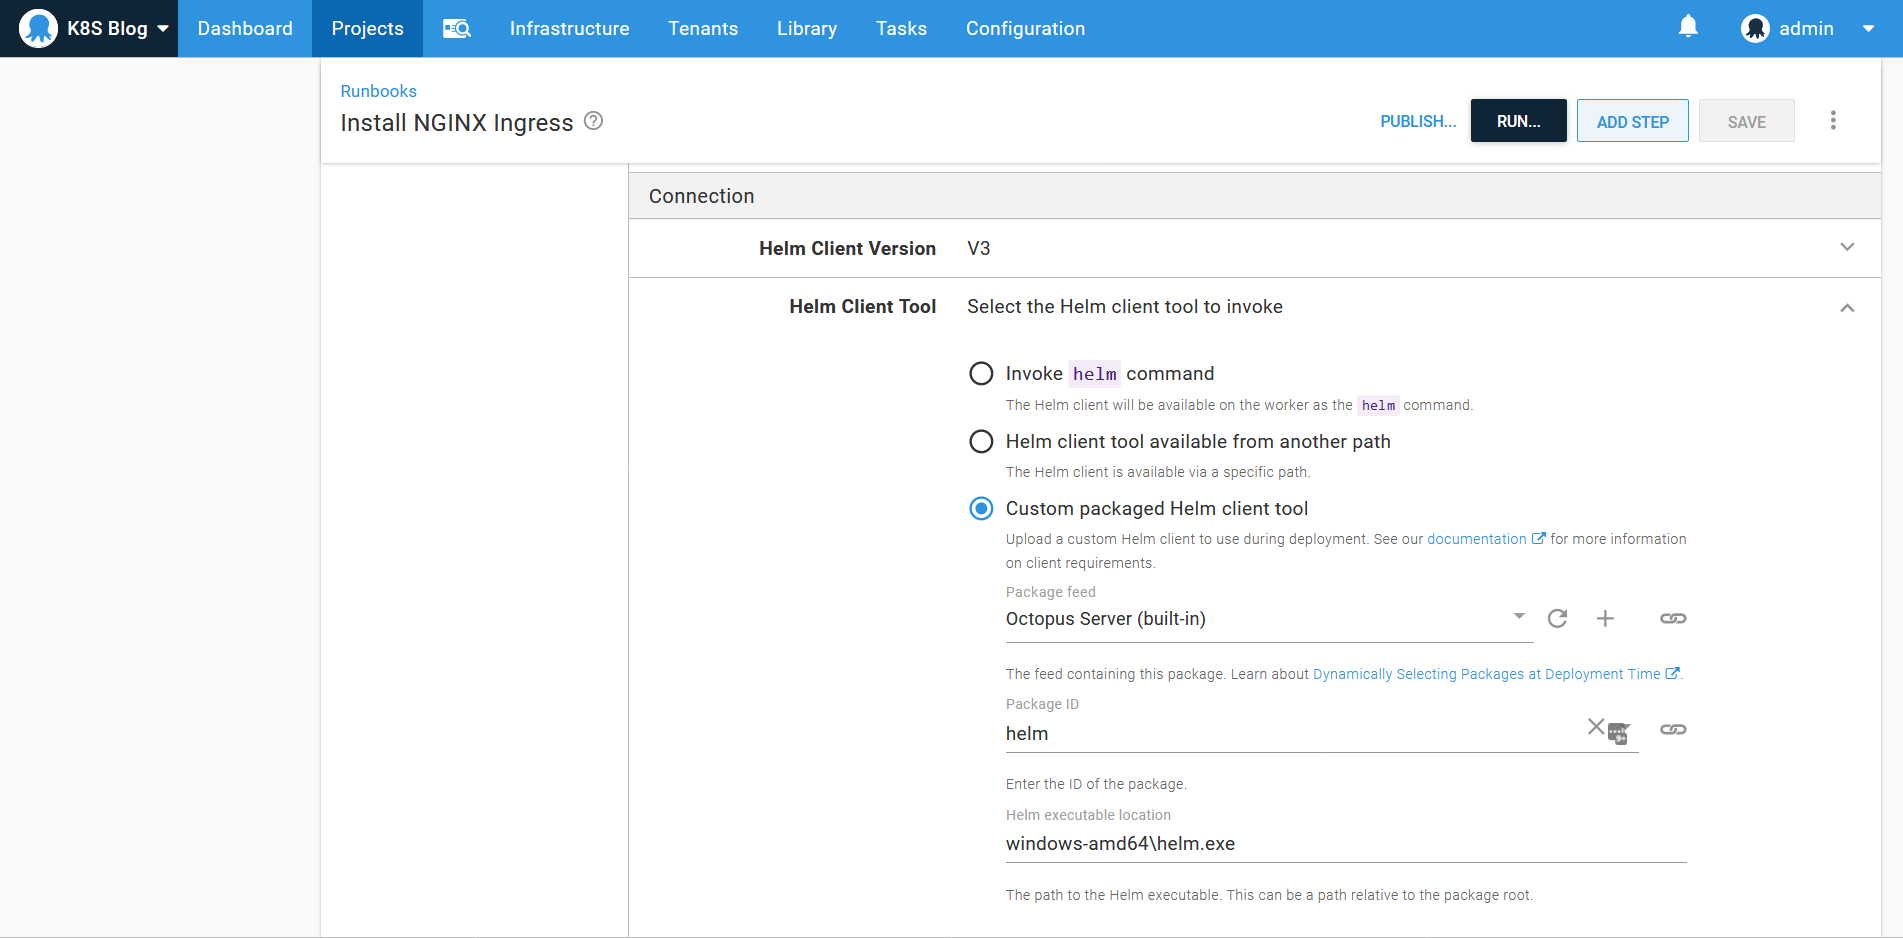Add a new package feed with plus icon

click(1605, 619)
